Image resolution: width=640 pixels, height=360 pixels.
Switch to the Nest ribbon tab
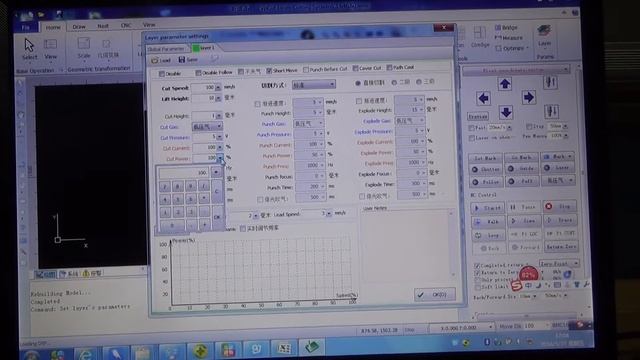coord(103,26)
